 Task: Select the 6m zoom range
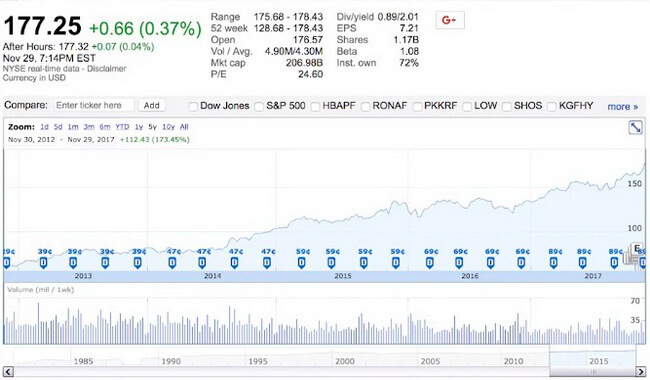(x=105, y=127)
